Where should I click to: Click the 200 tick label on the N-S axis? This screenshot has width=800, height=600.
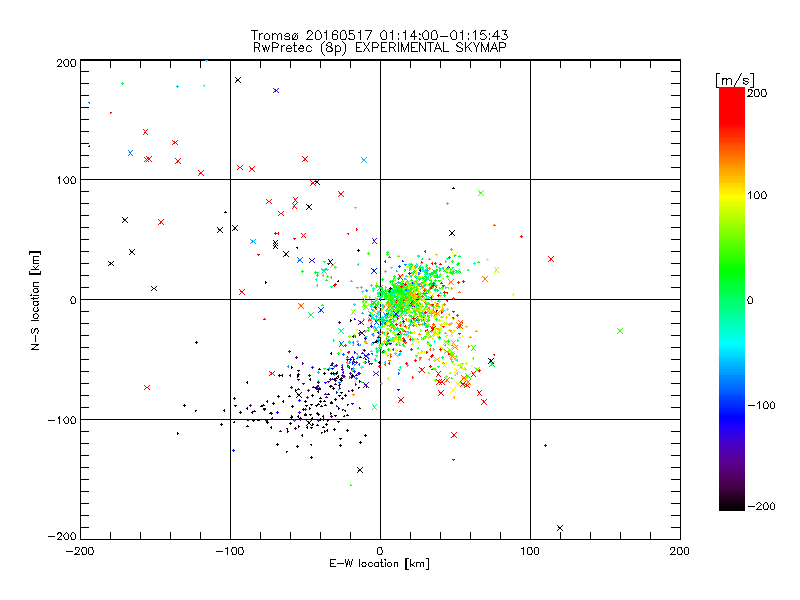tap(66, 63)
